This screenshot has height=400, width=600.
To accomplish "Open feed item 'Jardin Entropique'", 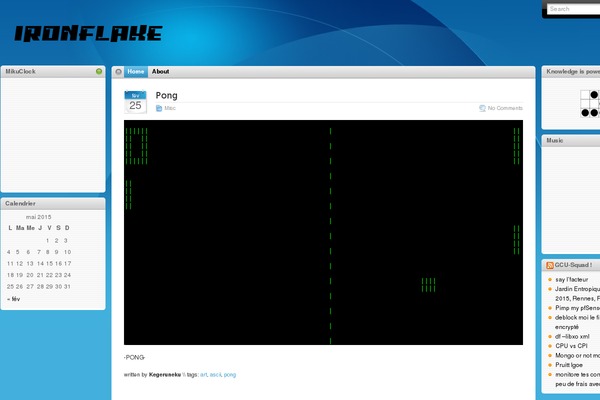I will pyautogui.click(x=577, y=294).
